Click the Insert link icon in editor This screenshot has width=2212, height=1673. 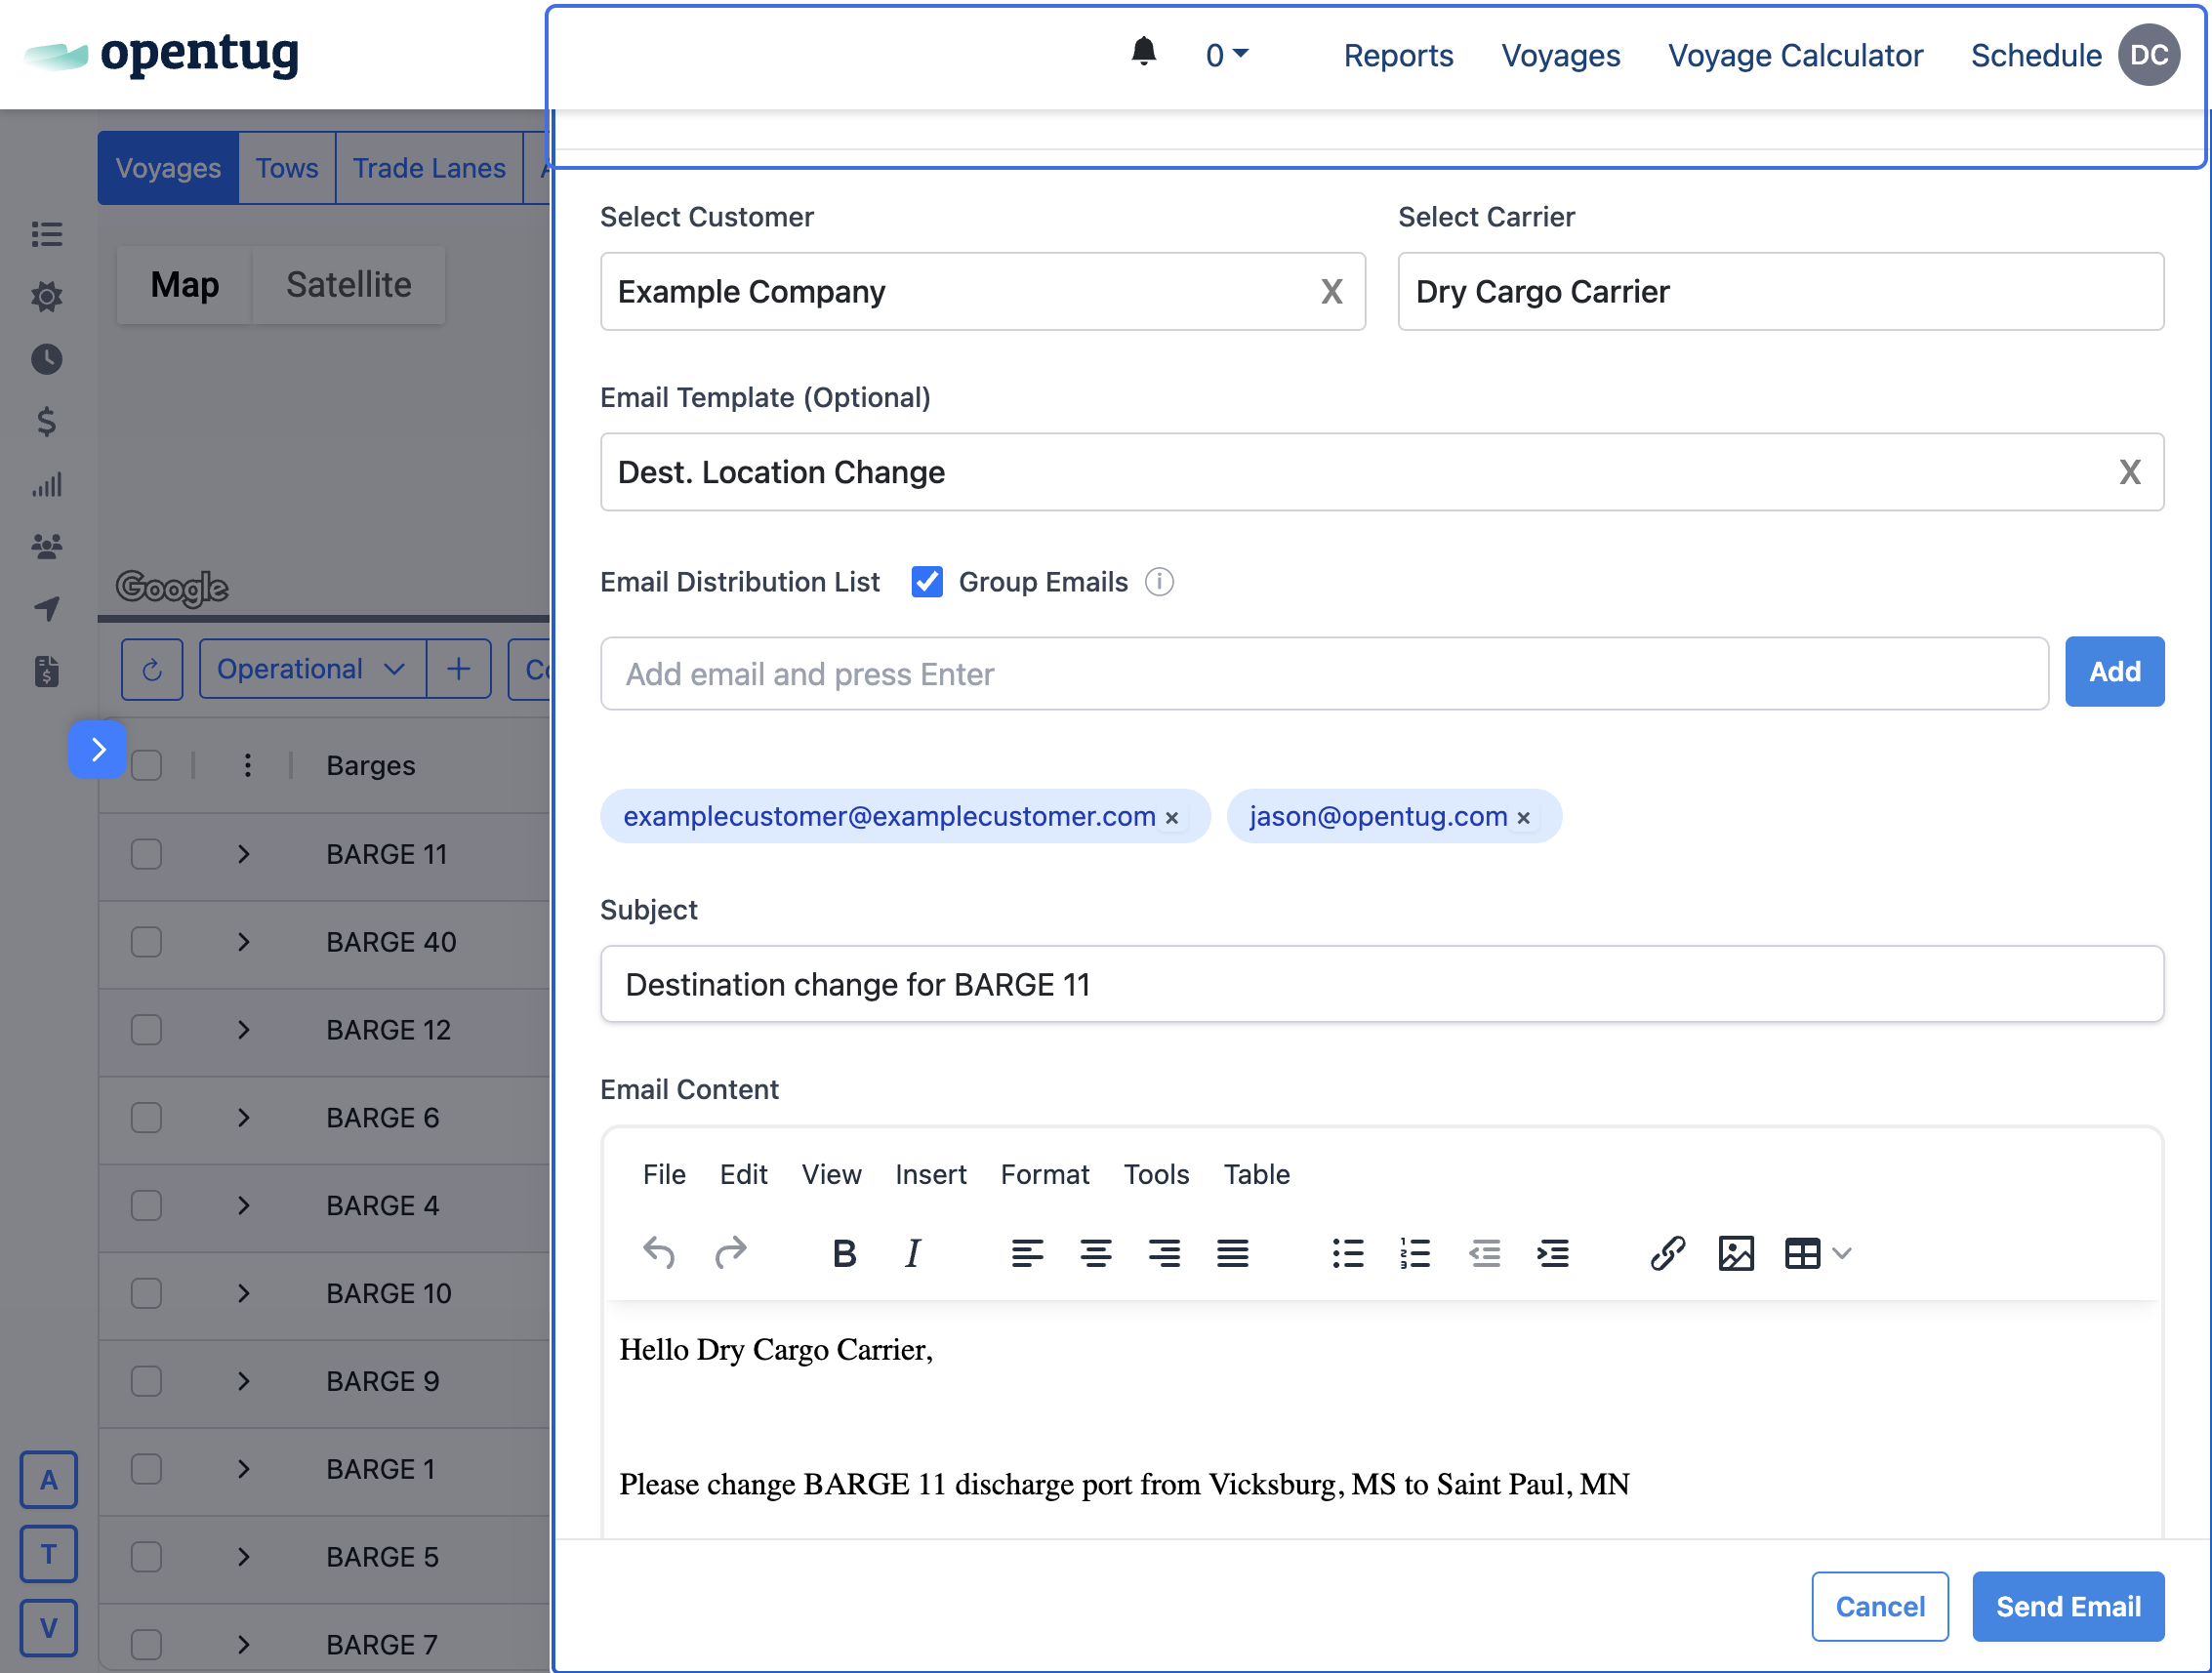1667,1253
